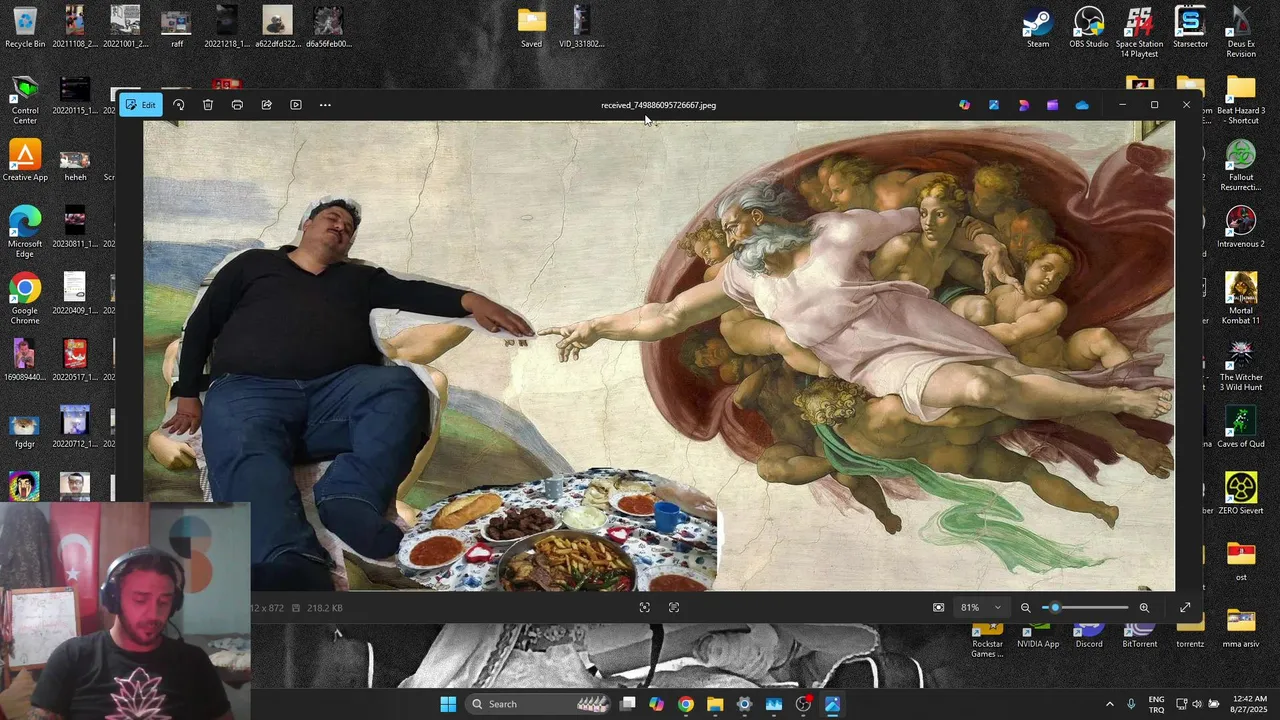Select the raff image file on desktop
1280x720 pixels.
[x=176, y=27]
